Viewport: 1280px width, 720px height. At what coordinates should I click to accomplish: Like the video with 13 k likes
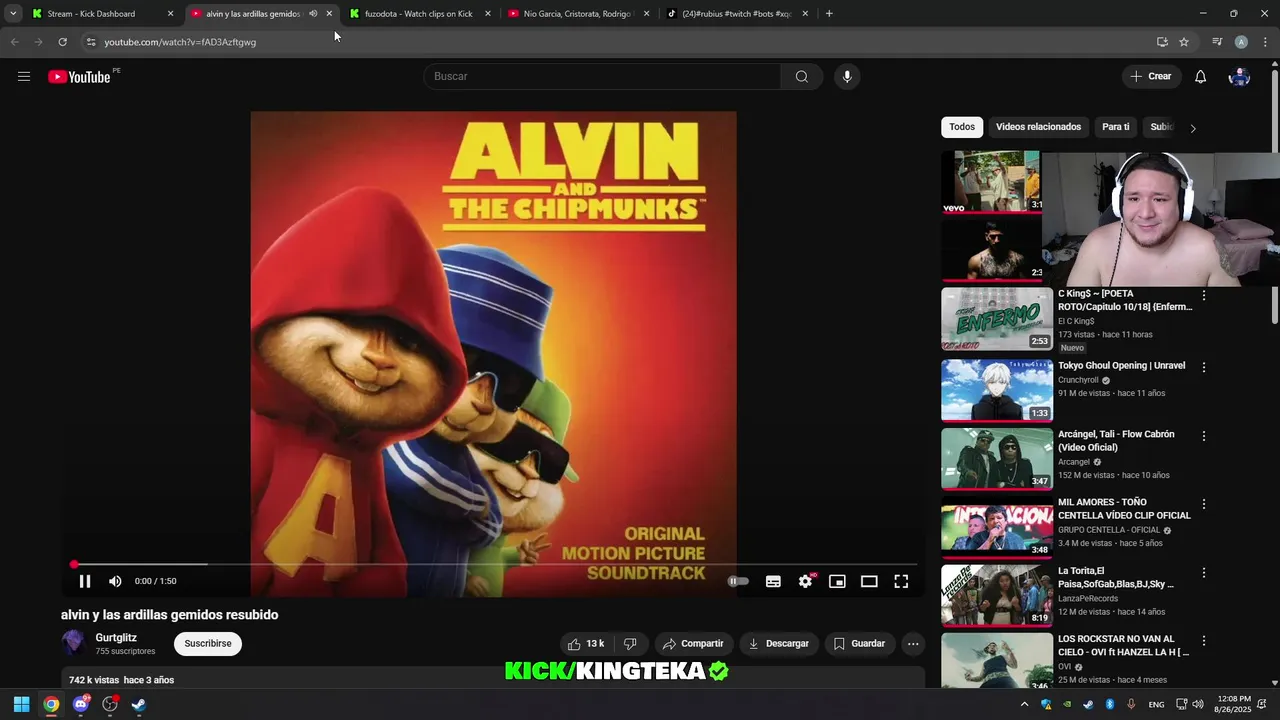click(586, 644)
